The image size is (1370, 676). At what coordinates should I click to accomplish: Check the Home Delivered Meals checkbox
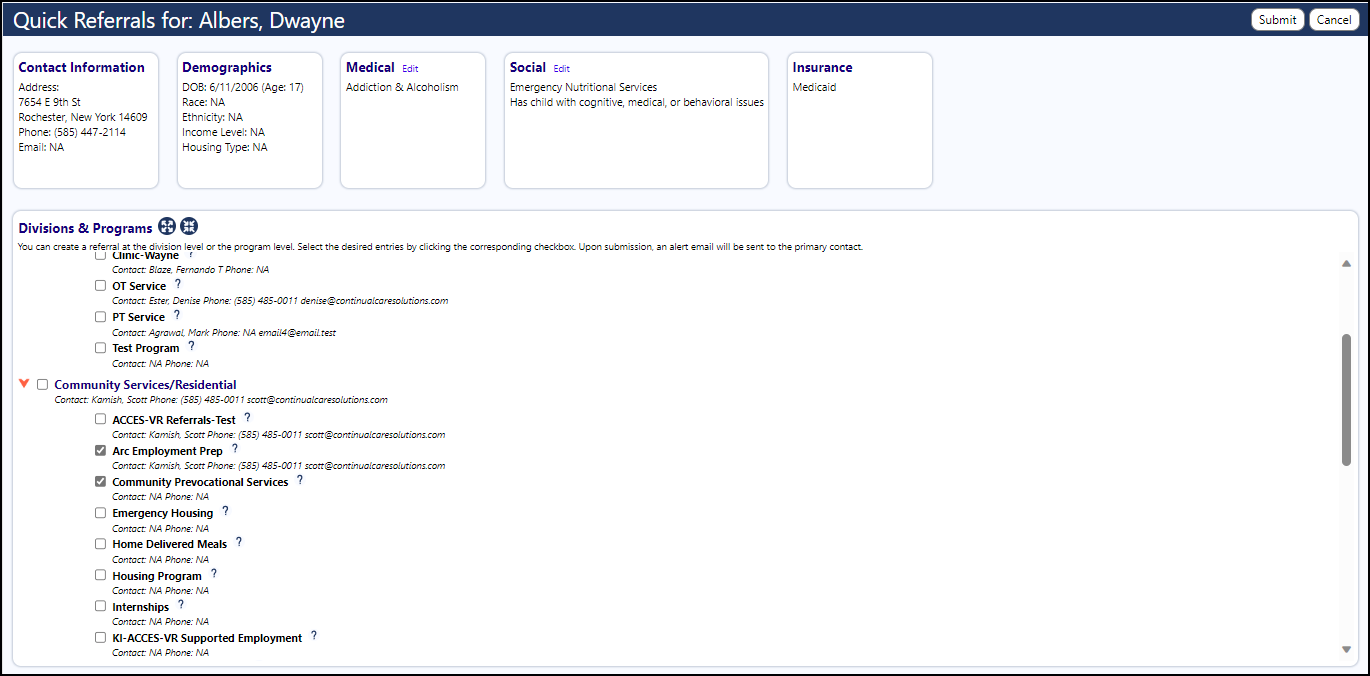click(100, 544)
